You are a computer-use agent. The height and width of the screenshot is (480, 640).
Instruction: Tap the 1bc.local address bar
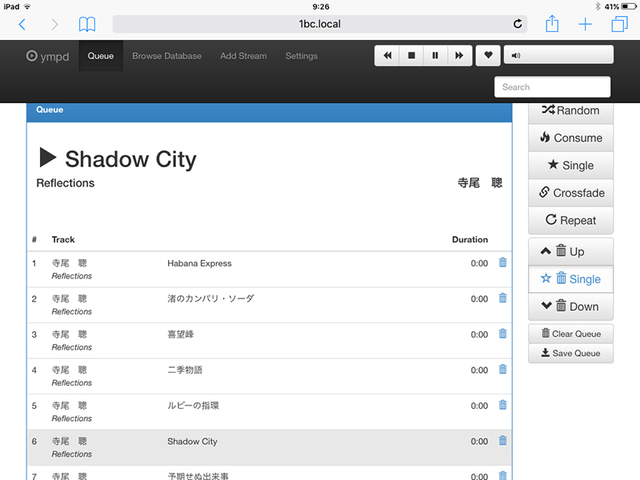(x=320, y=24)
